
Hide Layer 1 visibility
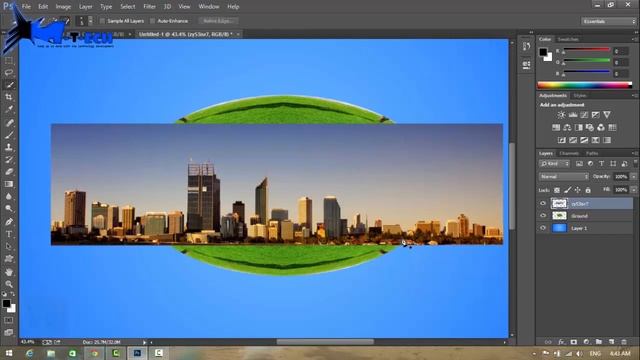543,228
